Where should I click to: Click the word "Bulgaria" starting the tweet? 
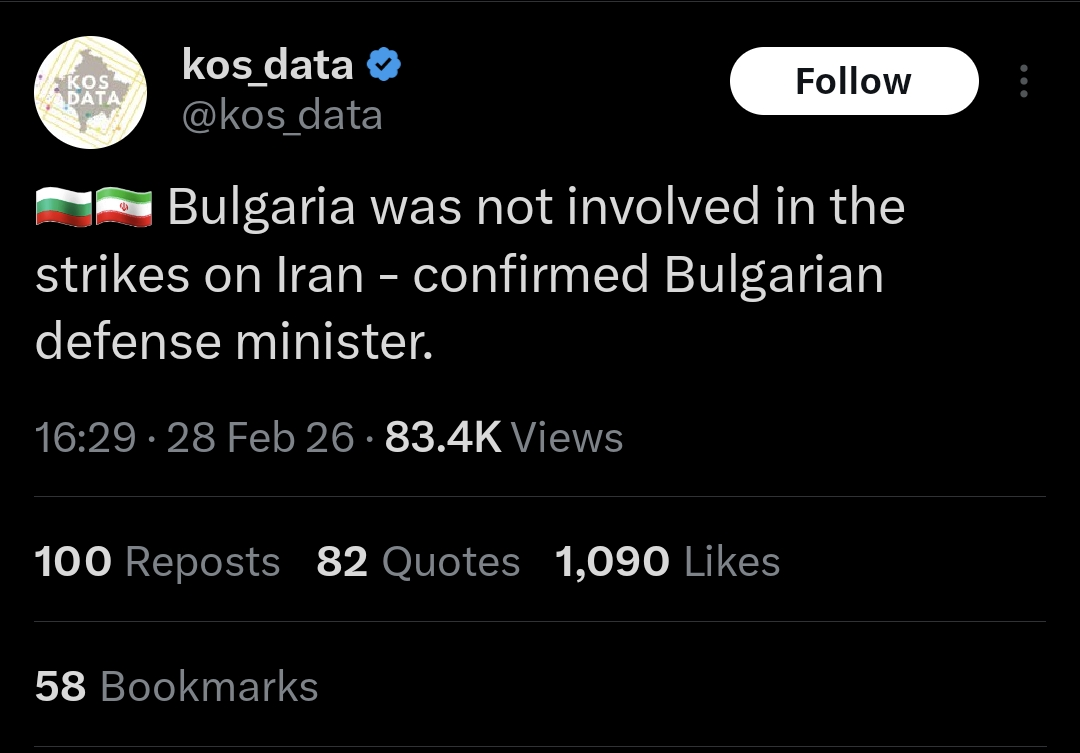(x=261, y=207)
